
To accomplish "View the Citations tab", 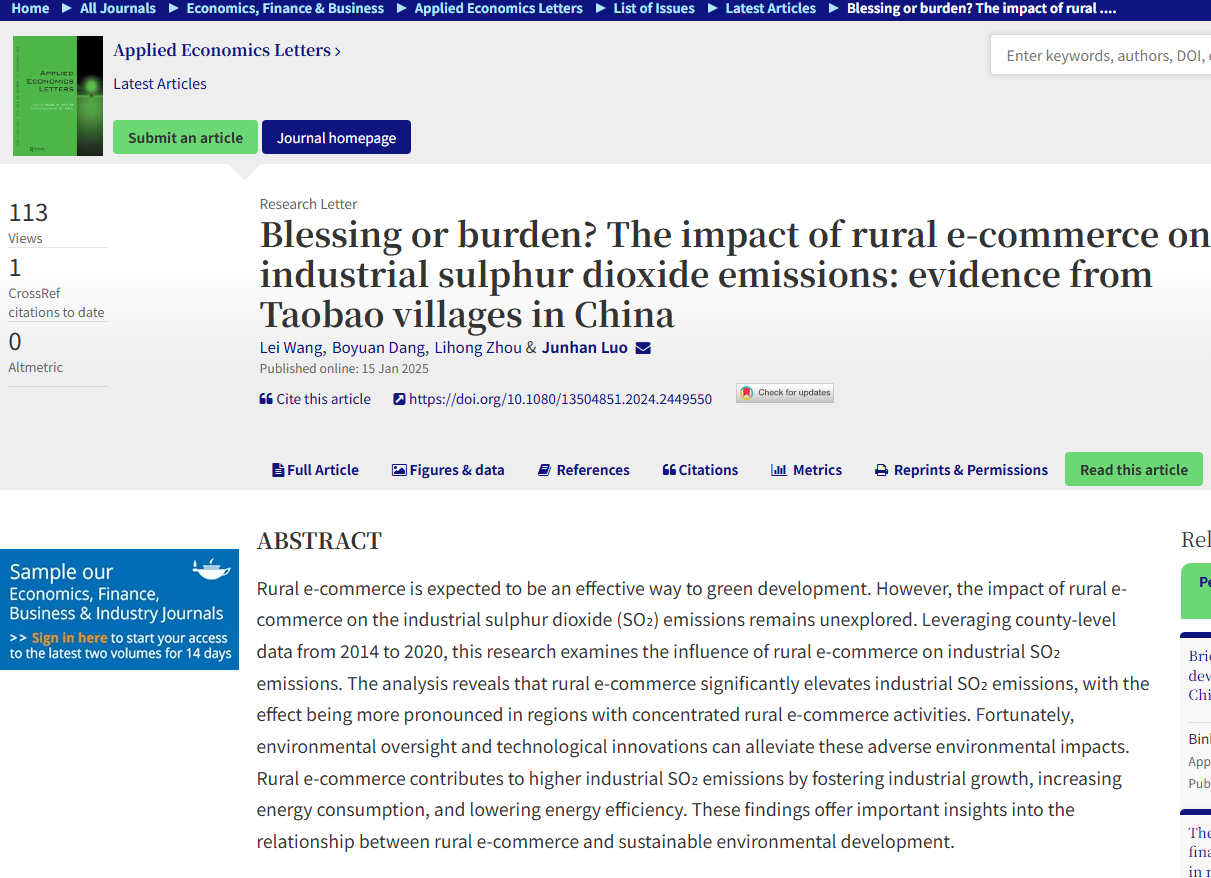I will coord(700,470).
